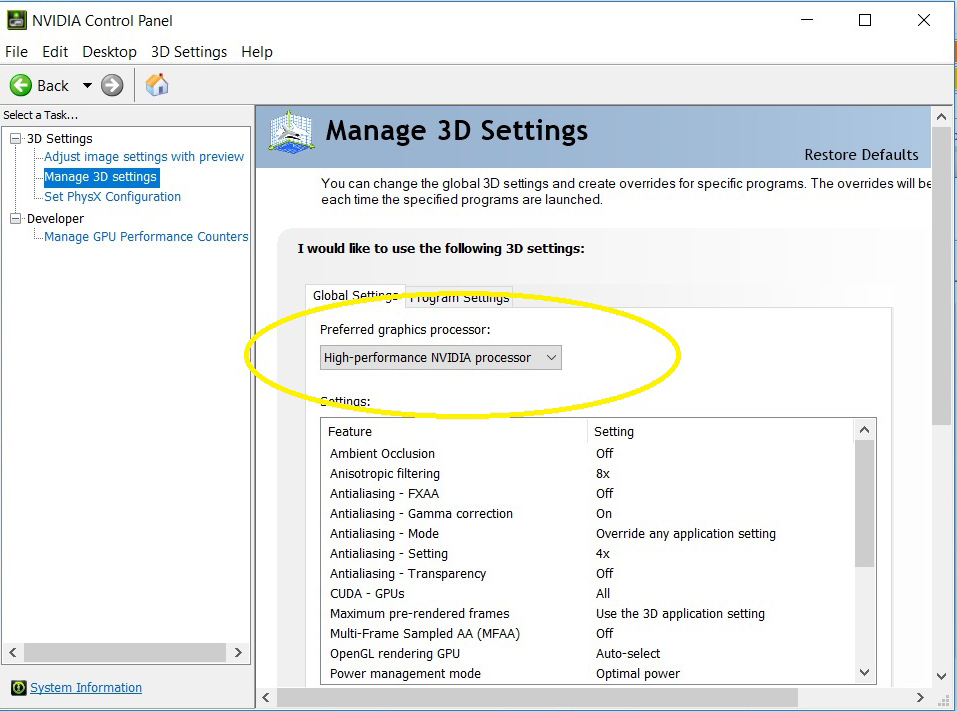Open the Back history dropdown arrow
Screen dimensions: 957x711
tap(87, 85)
